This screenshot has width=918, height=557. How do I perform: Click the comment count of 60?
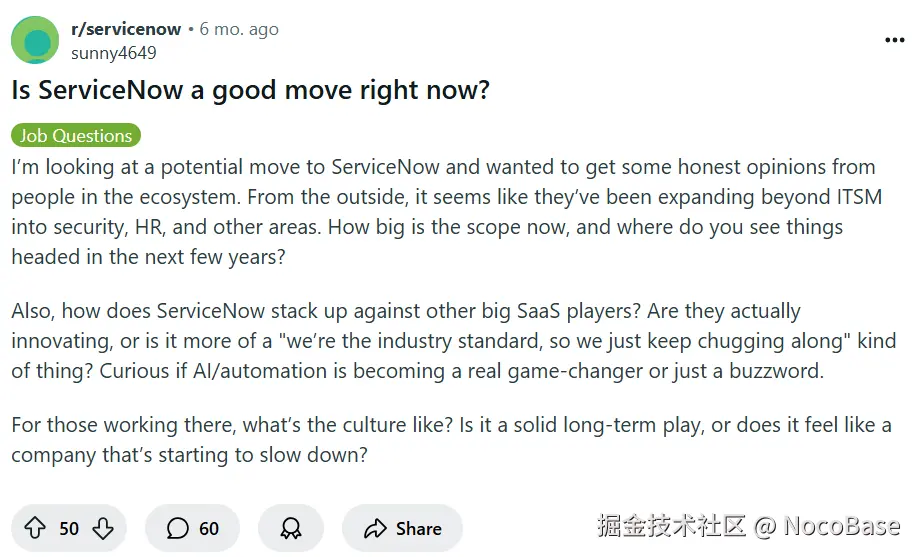(209, 528)
